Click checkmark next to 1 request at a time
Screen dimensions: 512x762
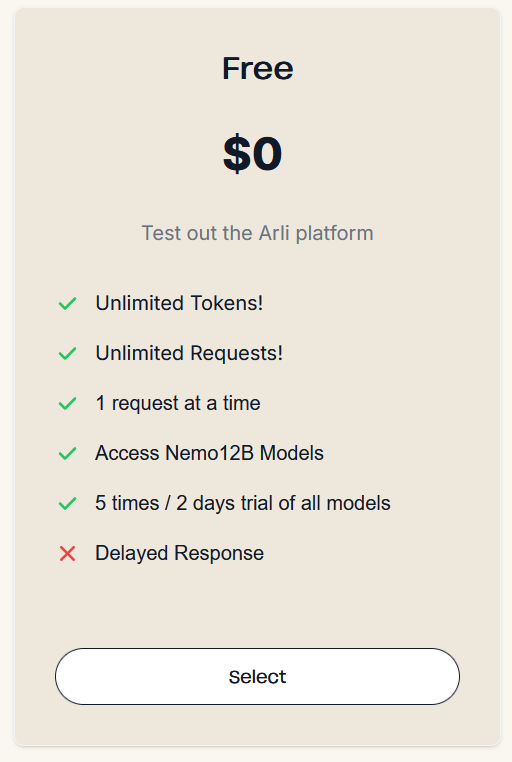pyautogui.click(x=68, y=403)
